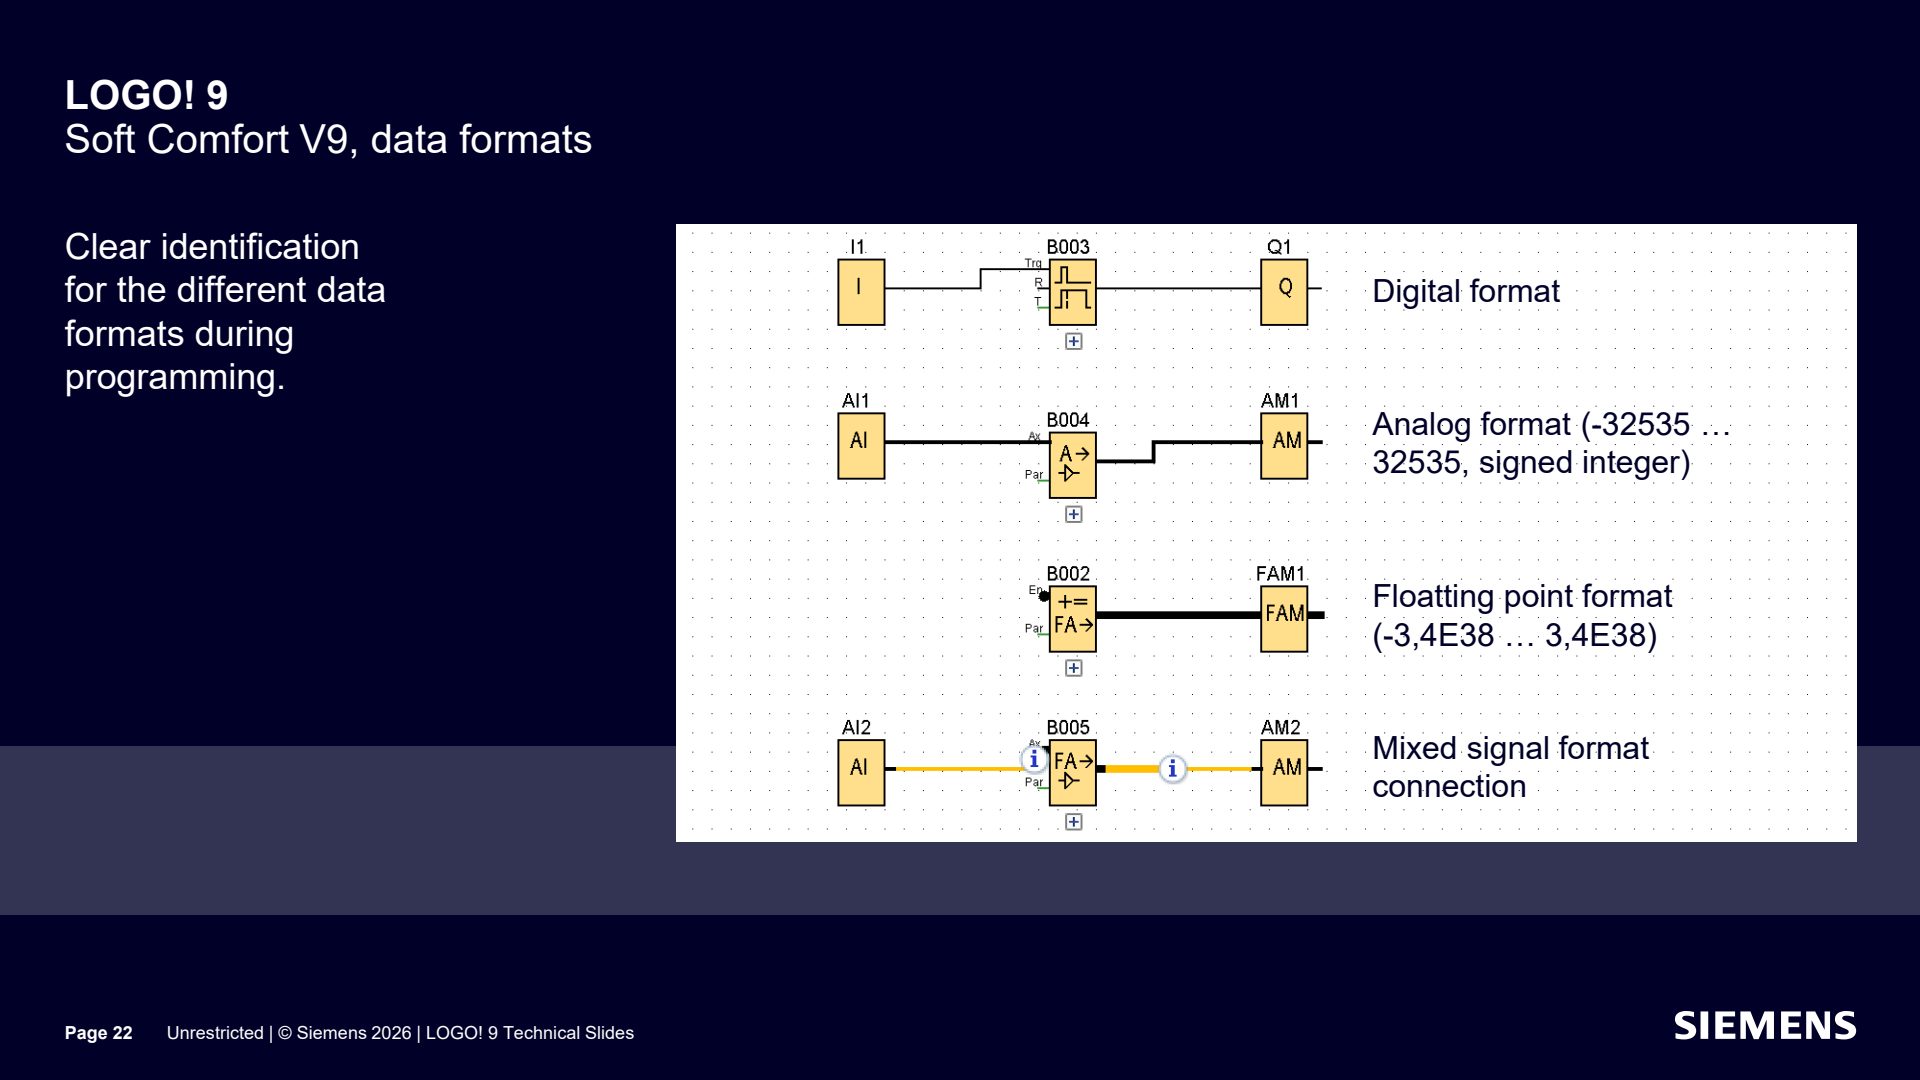The height and width of the screenshot is (1080, 1920).
Task: Click the thick wire between B002 and FAM1
Action: (1178, 615)
